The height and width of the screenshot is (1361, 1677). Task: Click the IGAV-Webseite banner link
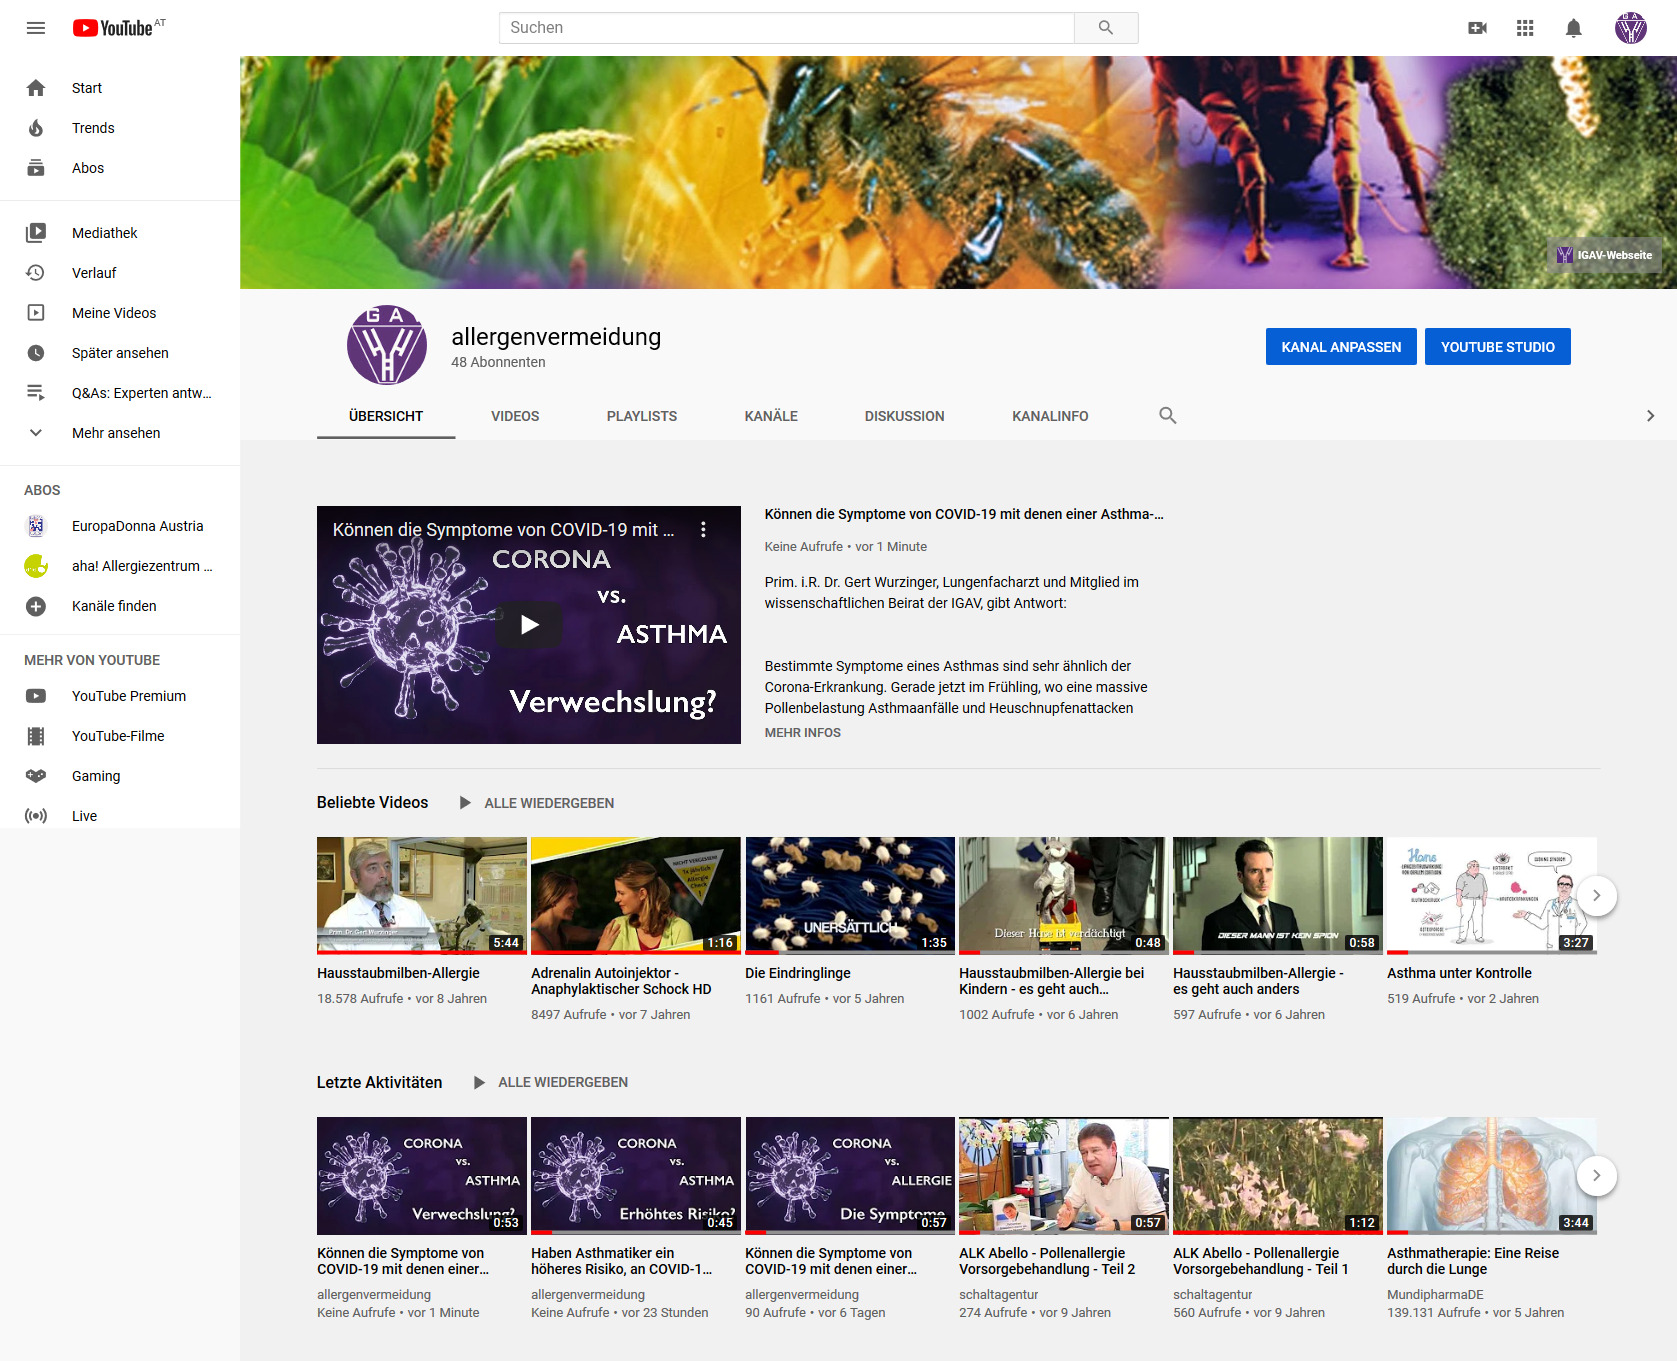click(x=1605, y=255)
